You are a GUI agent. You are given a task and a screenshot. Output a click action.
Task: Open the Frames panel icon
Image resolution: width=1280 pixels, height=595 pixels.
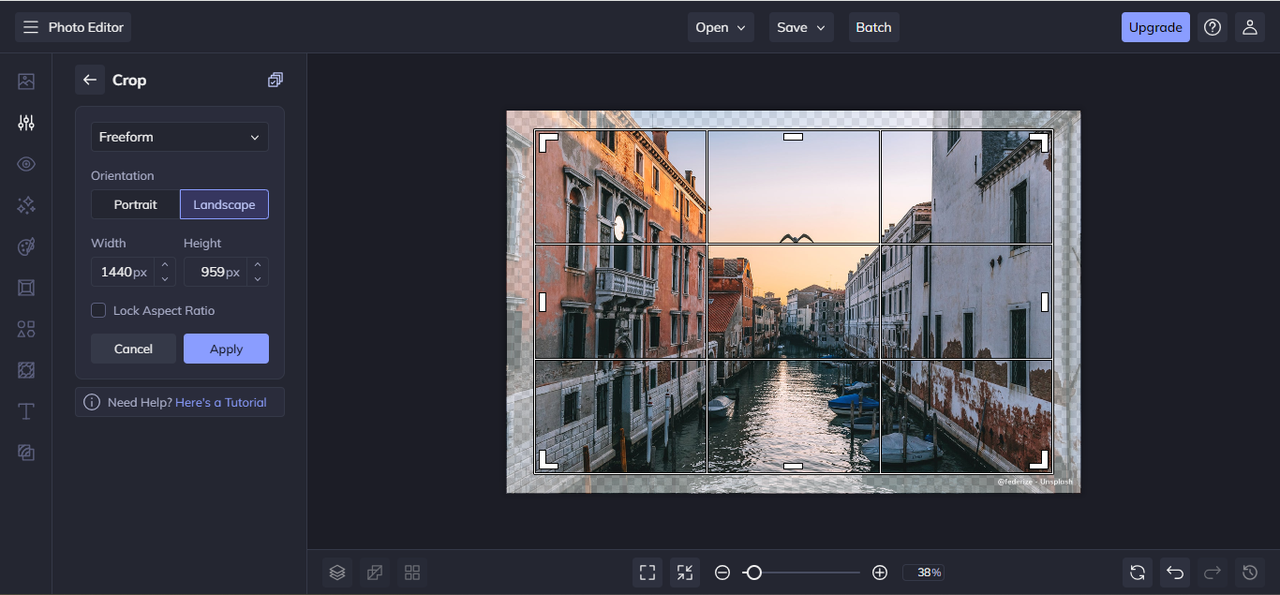tap(25, 287)
